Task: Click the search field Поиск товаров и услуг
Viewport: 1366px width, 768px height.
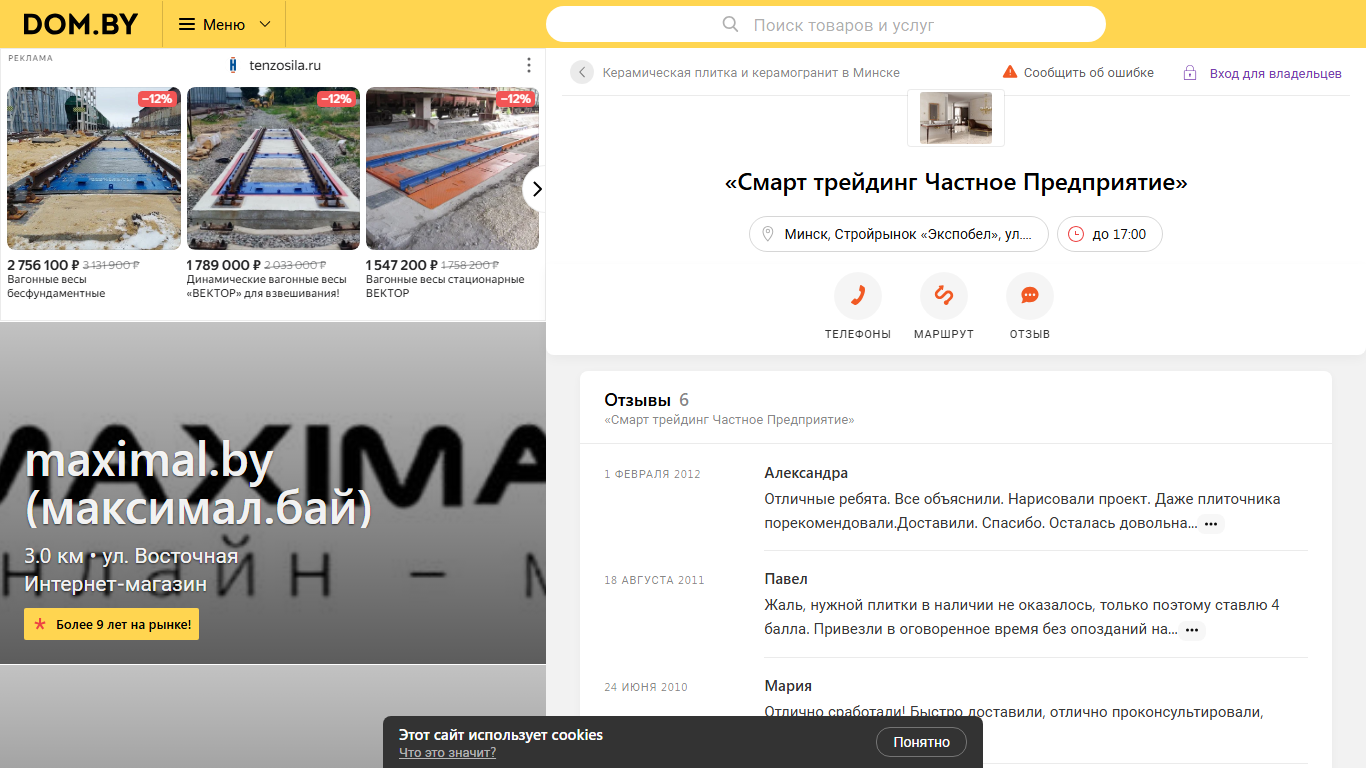Action: pyautogui.click(x=826, y=24)
